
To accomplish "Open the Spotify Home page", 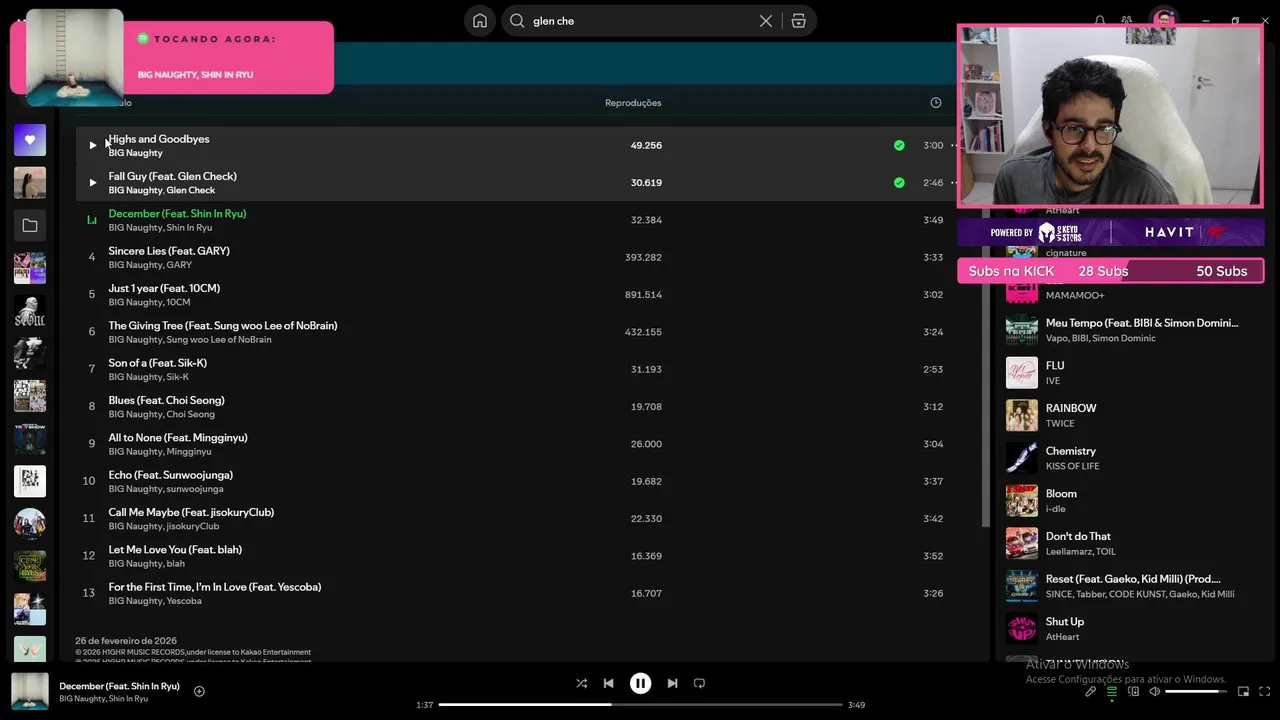I will (x=480, y=21).
